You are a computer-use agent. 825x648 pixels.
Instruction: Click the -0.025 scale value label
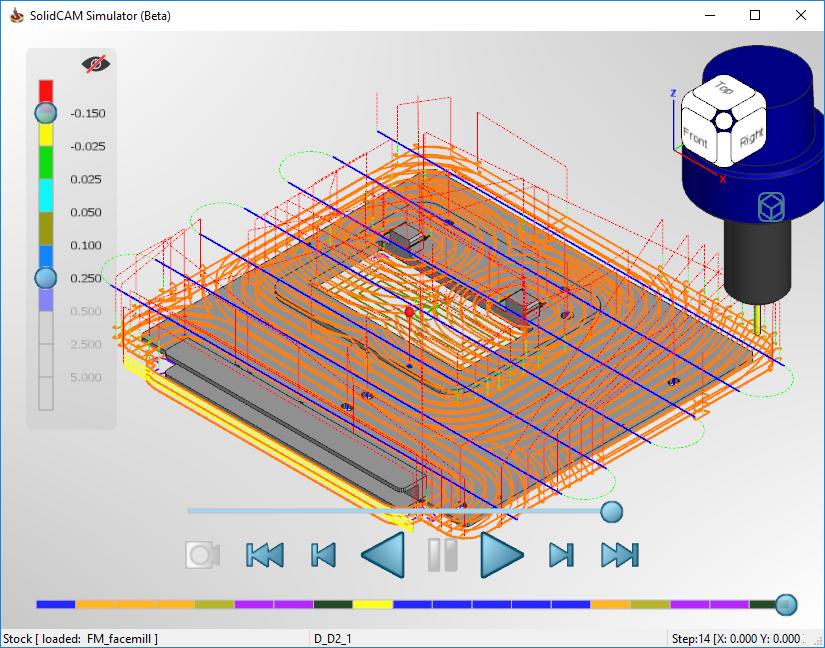87,146
